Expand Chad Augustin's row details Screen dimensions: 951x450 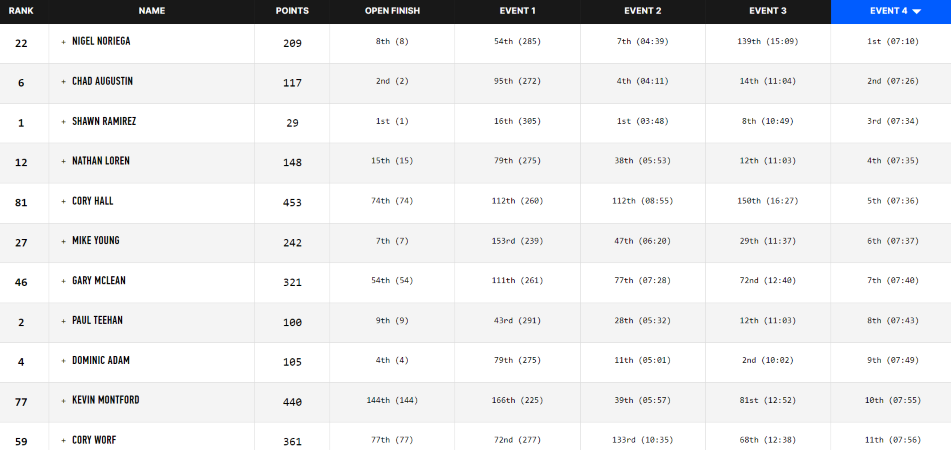tap(64, 82)
